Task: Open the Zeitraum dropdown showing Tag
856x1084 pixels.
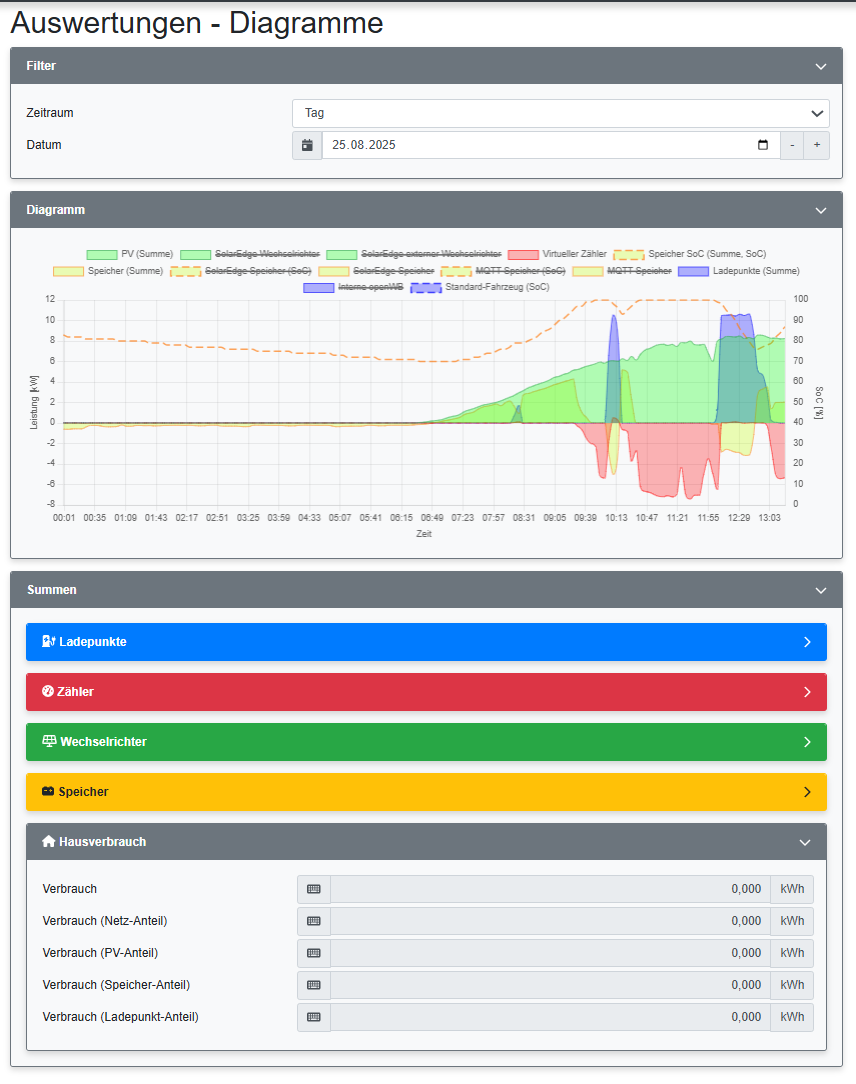Action: (561, 113)
